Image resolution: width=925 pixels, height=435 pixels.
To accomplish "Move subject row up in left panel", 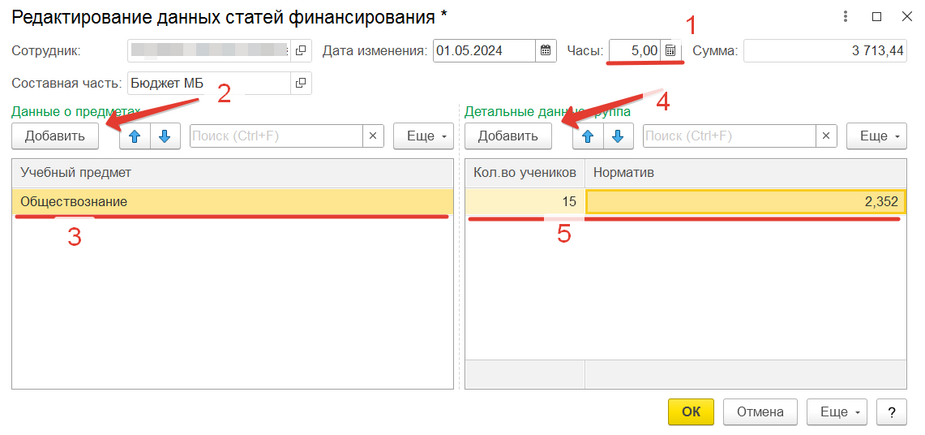I will [x=136, y=136].
